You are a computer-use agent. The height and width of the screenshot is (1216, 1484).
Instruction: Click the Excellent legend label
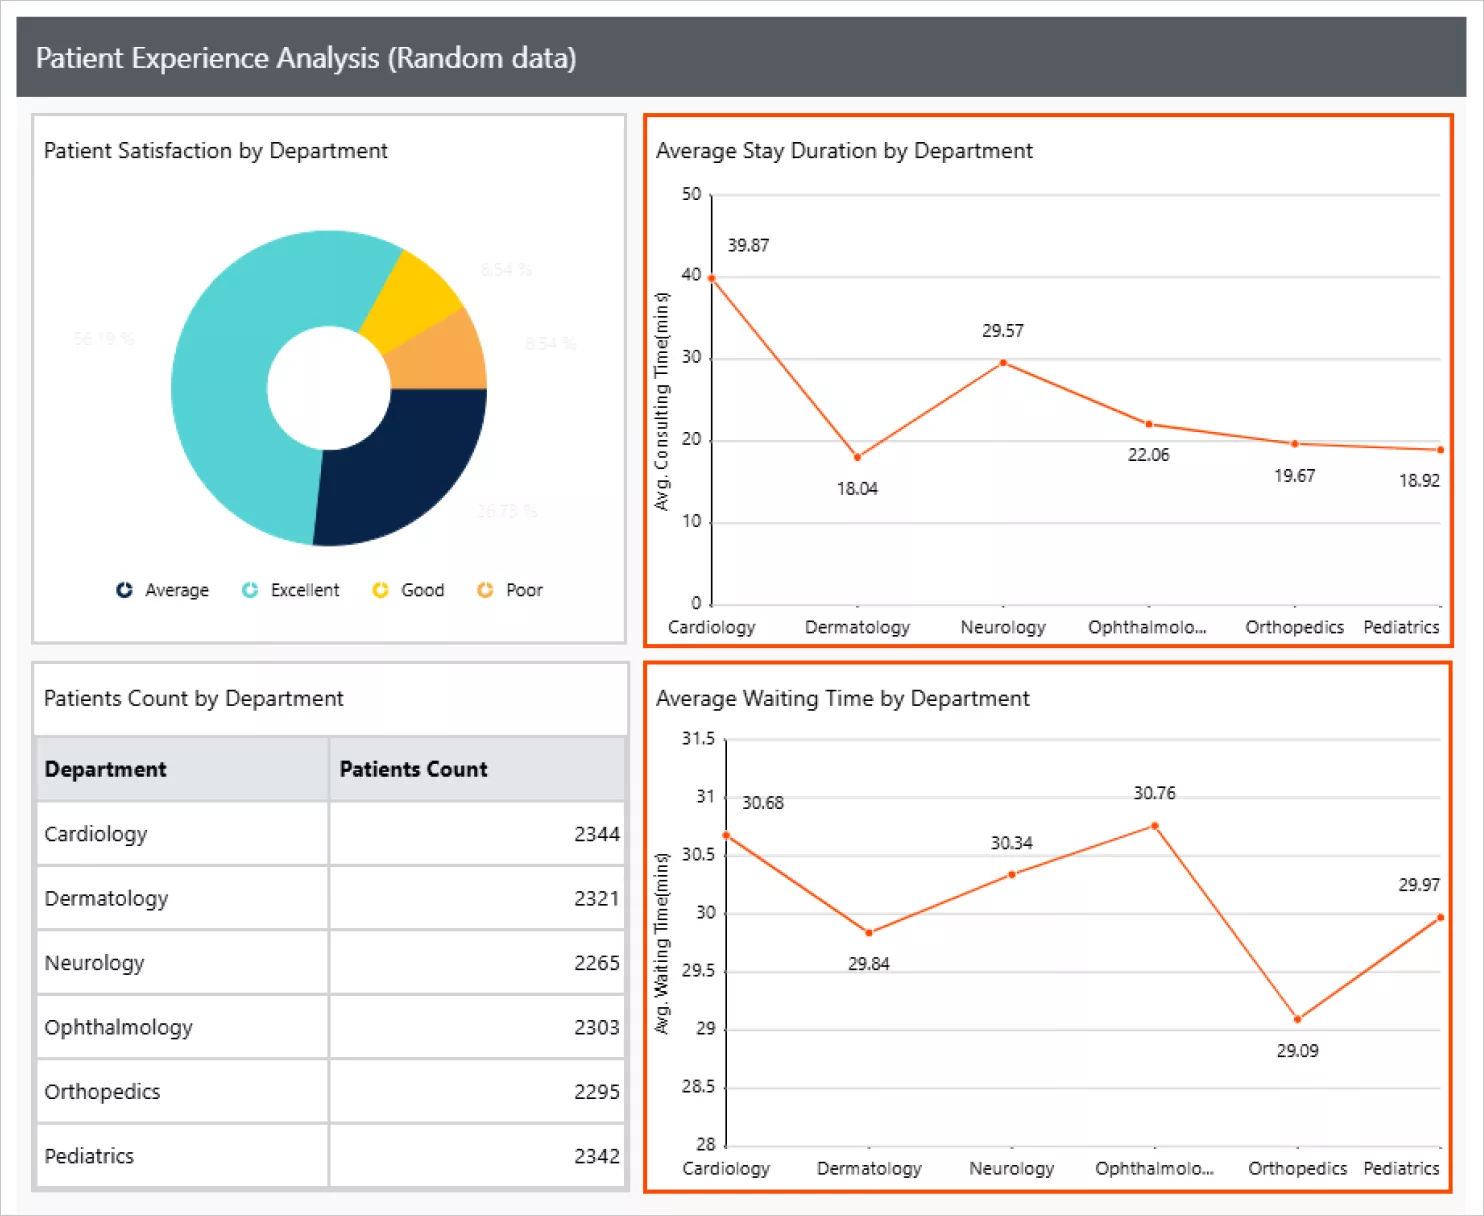click(305, 590)
